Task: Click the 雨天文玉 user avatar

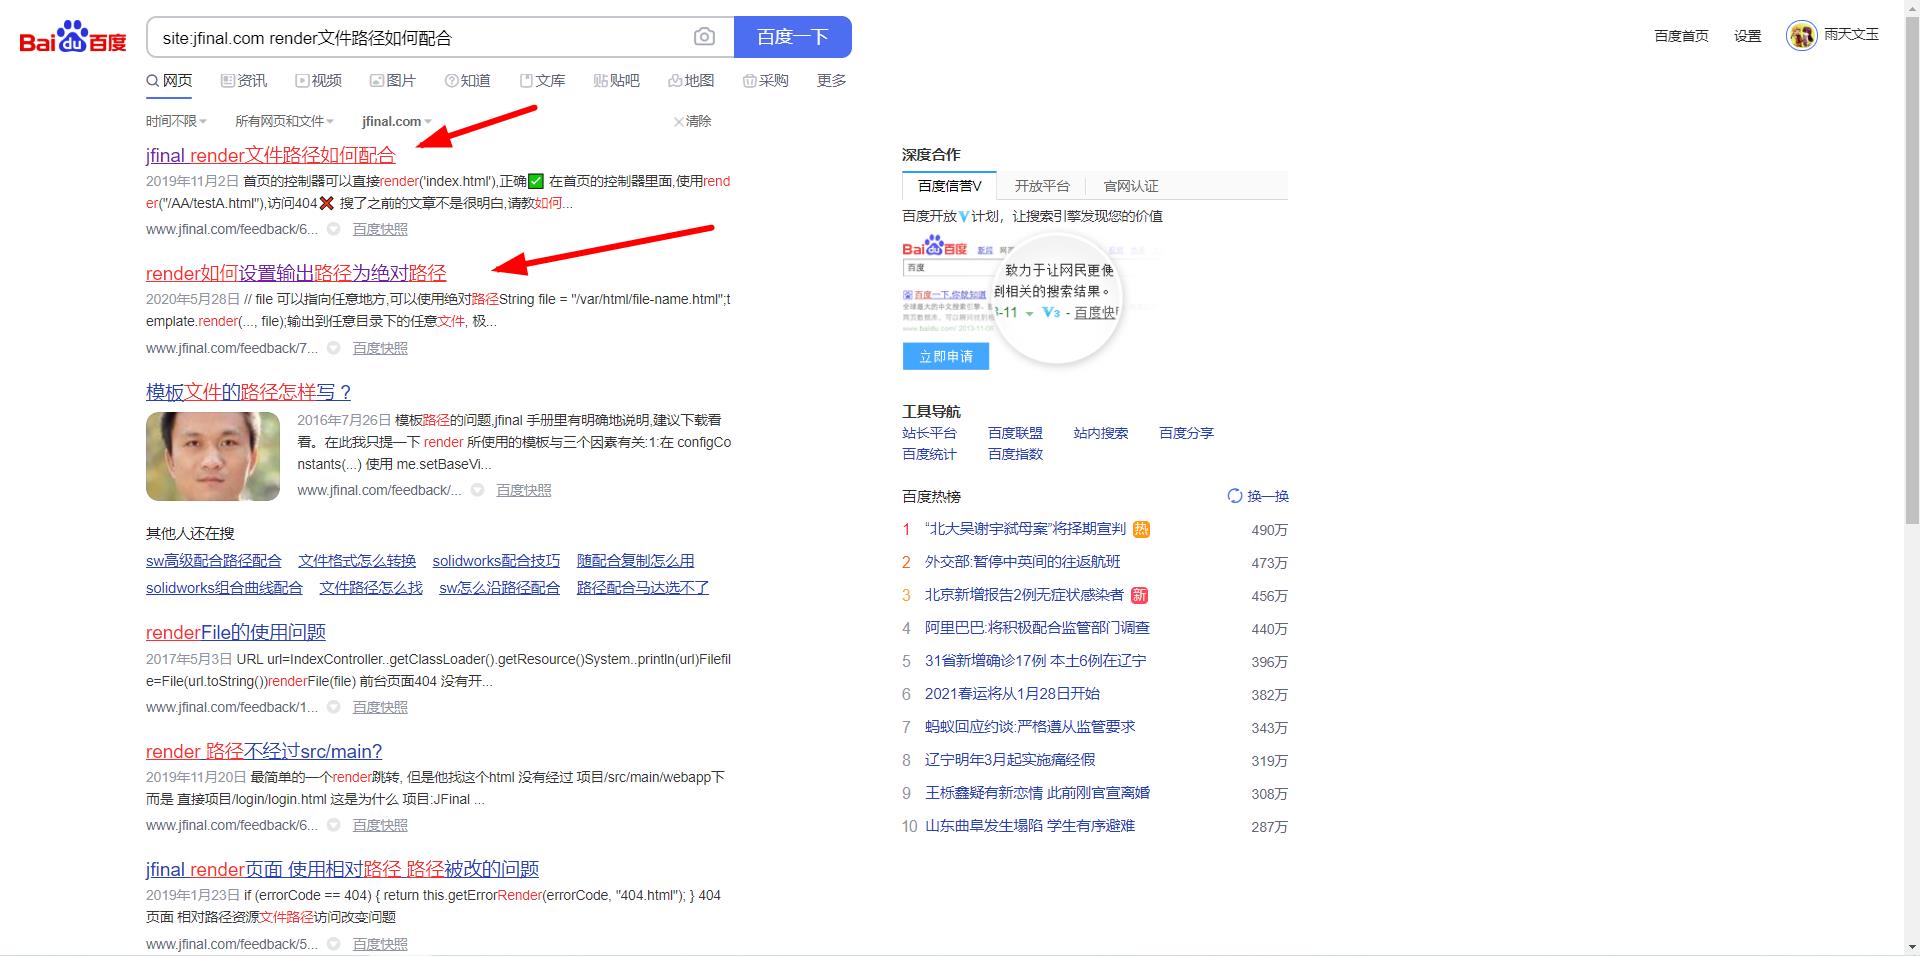Action: 1801,35
